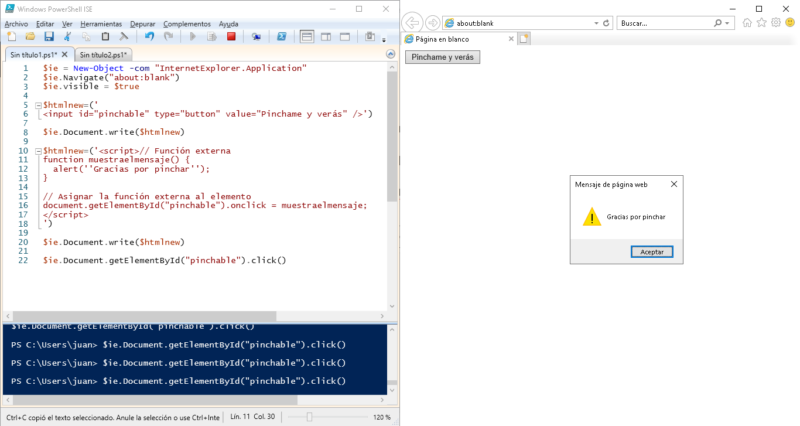Click the Aceptar button in the dialog

pos(652,252)
